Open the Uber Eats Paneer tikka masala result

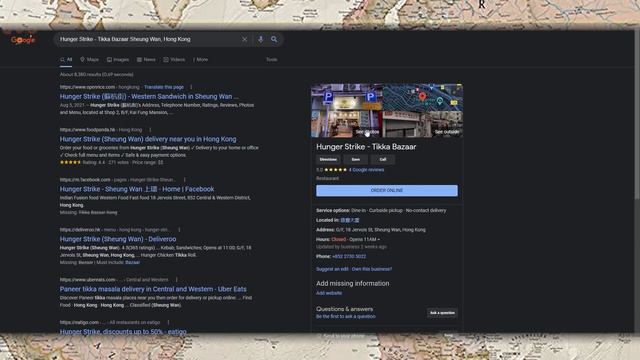[x=153, y=289]
